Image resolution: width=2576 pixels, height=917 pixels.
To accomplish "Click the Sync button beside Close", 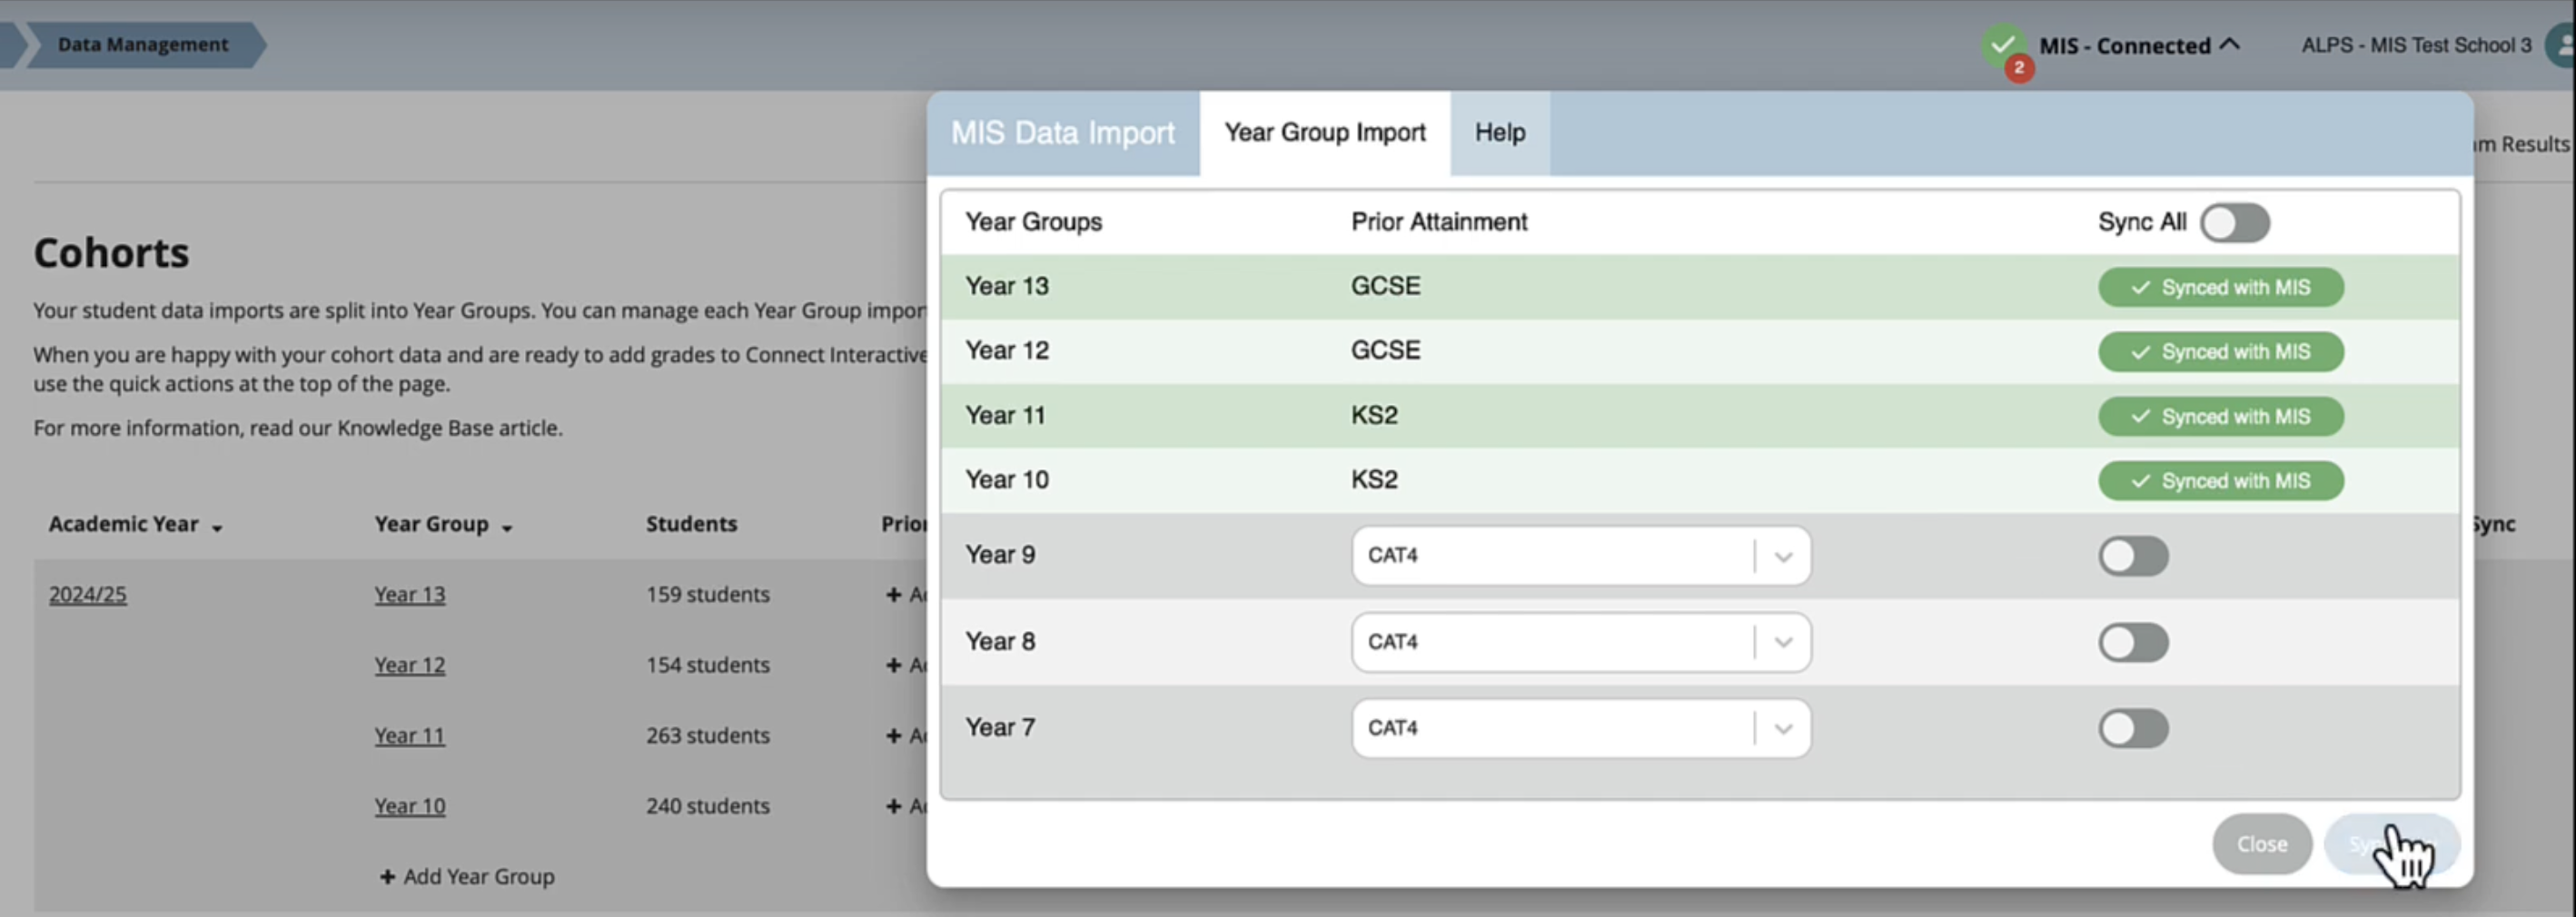I will click(2391, 844).
